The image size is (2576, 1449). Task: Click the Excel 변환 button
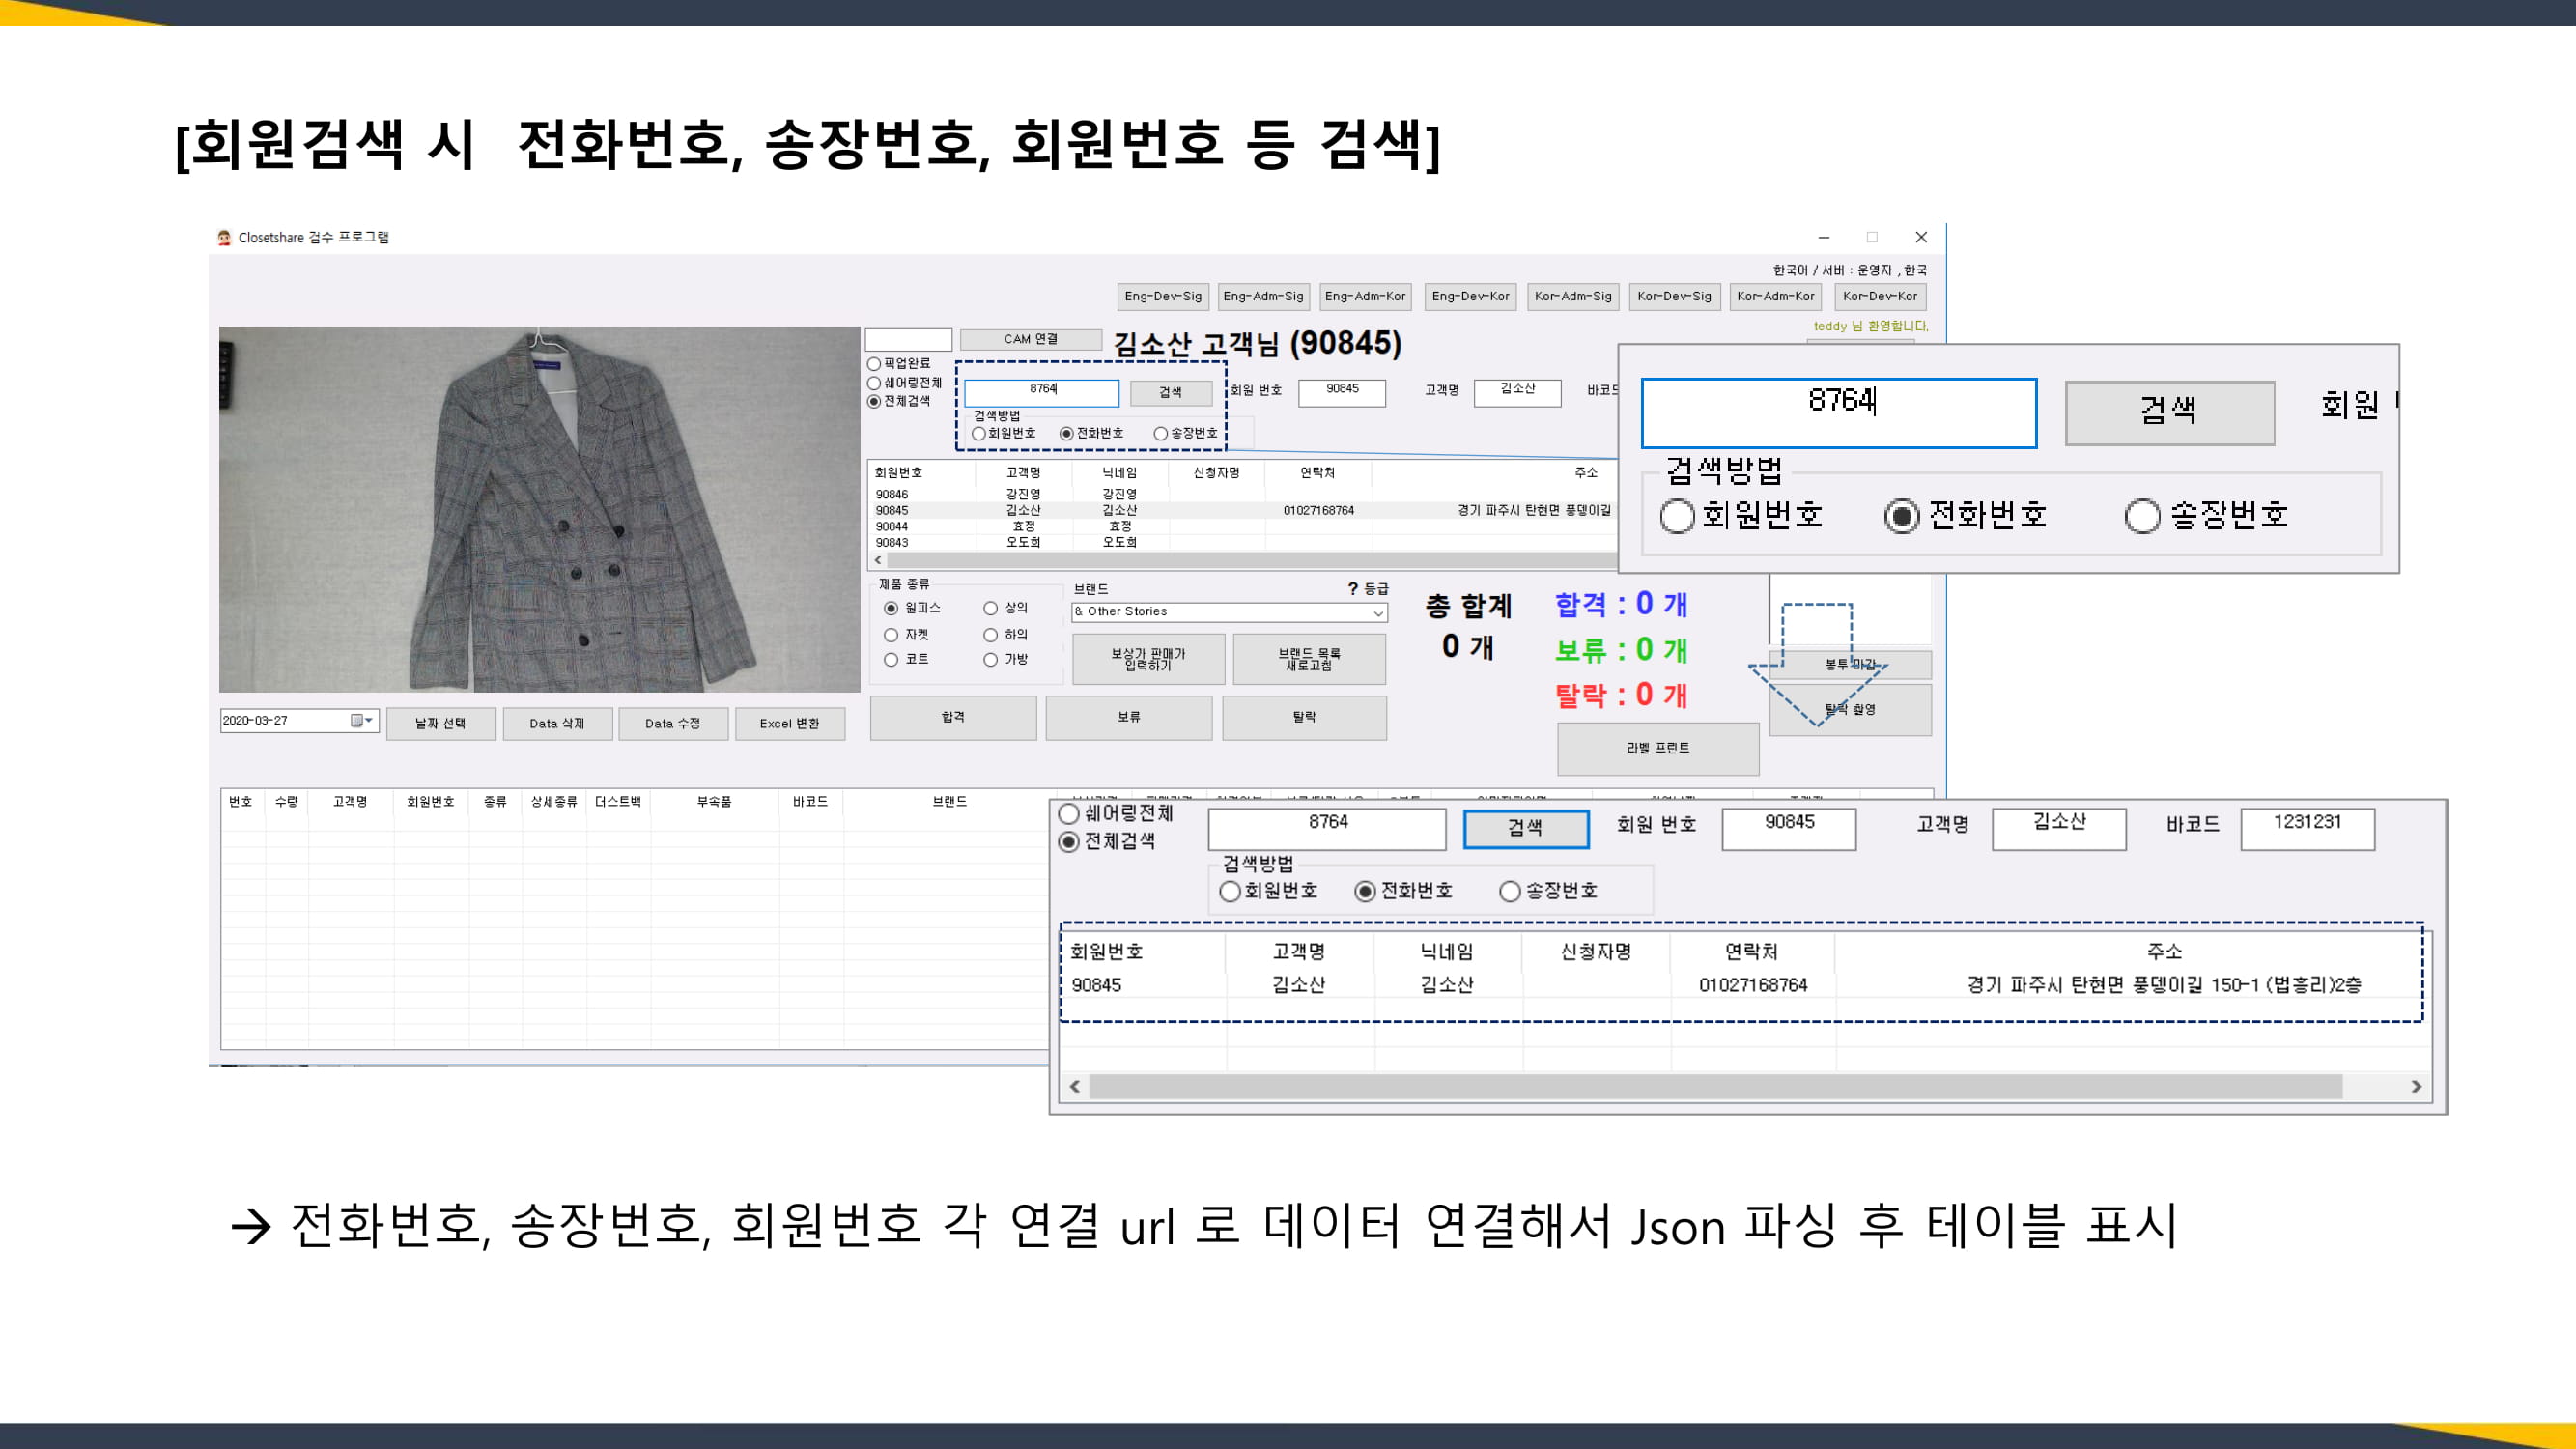coord(790,724)
